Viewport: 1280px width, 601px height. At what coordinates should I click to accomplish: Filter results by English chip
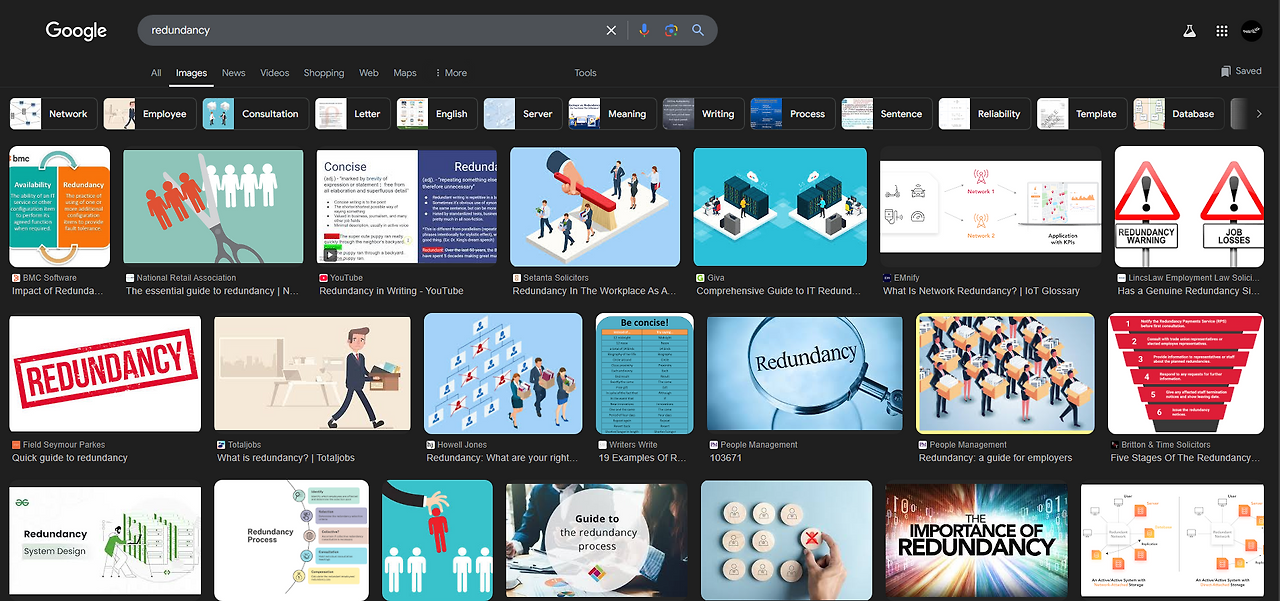437,114
